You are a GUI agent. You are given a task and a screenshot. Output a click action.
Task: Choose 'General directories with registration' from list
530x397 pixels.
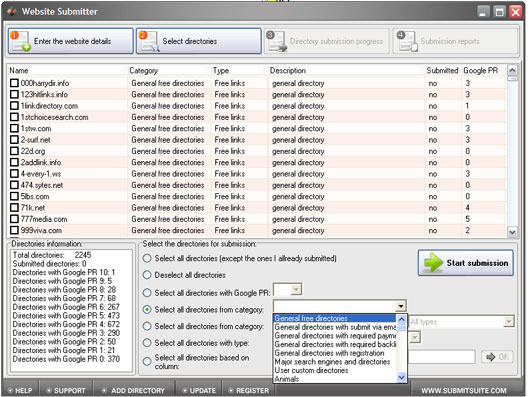pos(330,353)
